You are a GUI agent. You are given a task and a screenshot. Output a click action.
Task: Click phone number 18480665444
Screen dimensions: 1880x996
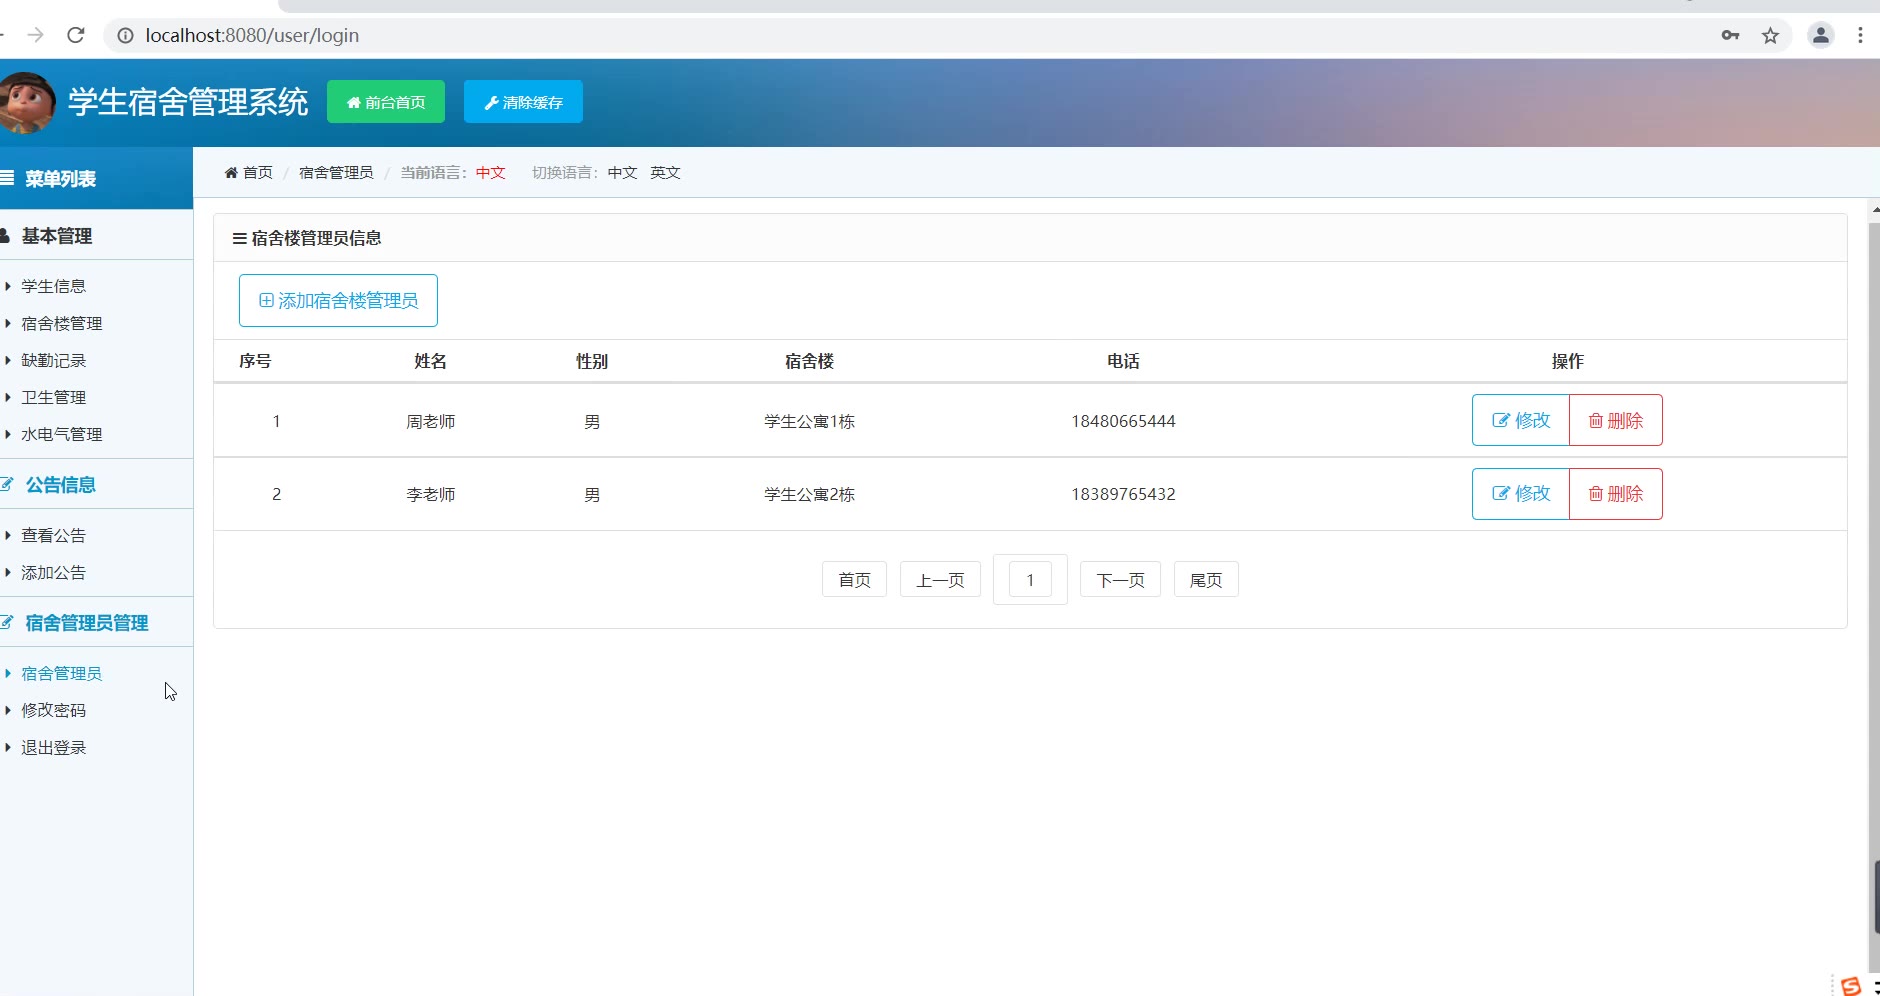point(1123,421)
